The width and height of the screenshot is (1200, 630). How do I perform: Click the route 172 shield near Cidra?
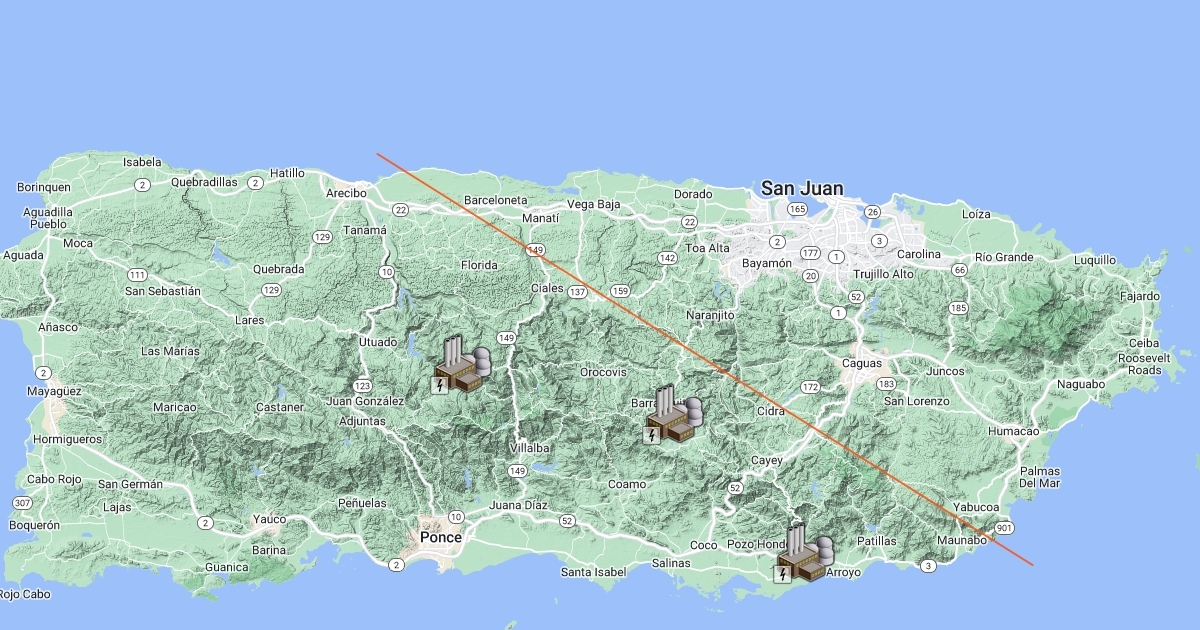pyautogui.click(x=809, y=387)
